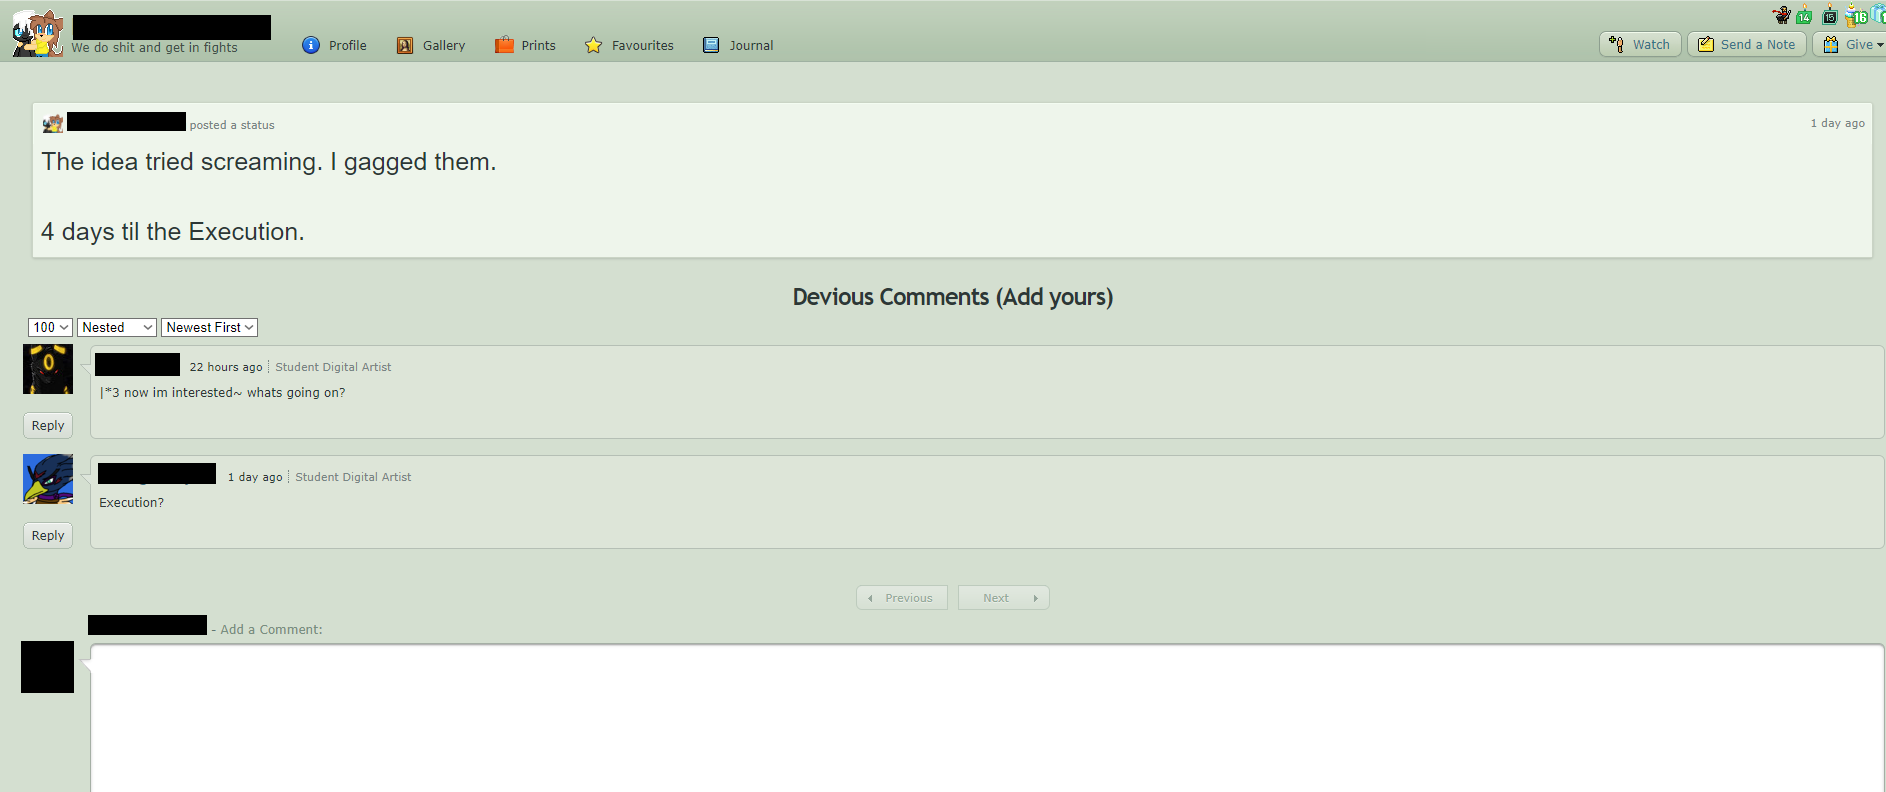
Task: Open the Gallery tab
Action: 431,45
